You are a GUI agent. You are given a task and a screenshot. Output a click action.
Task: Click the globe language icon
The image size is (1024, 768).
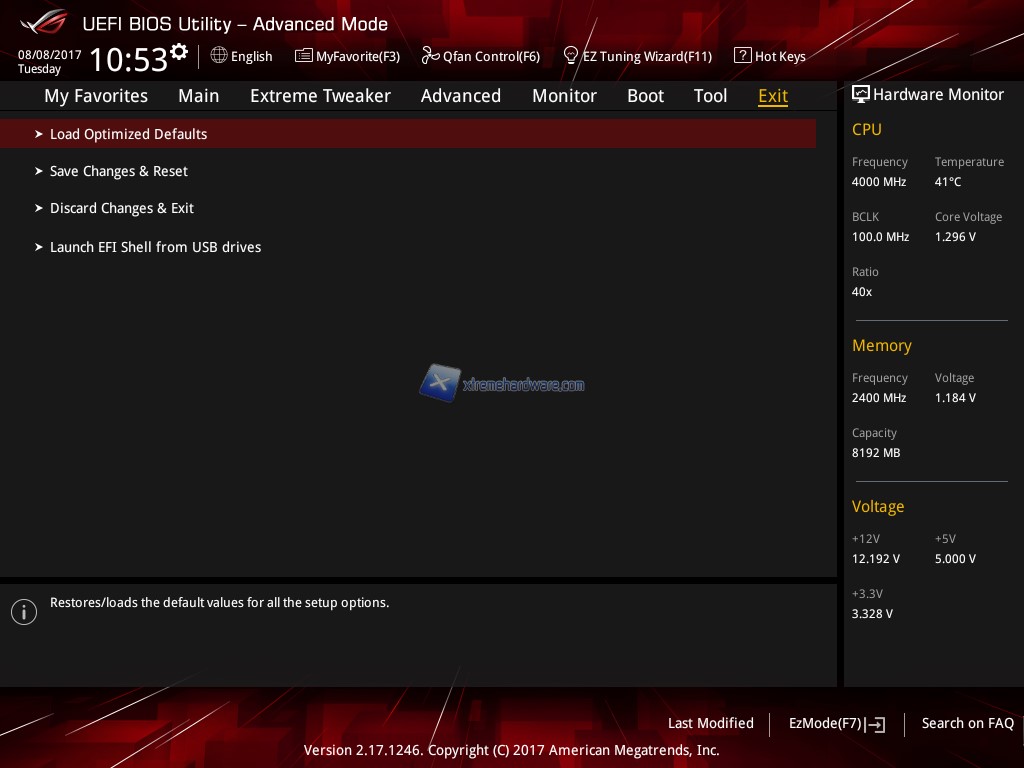219,56
